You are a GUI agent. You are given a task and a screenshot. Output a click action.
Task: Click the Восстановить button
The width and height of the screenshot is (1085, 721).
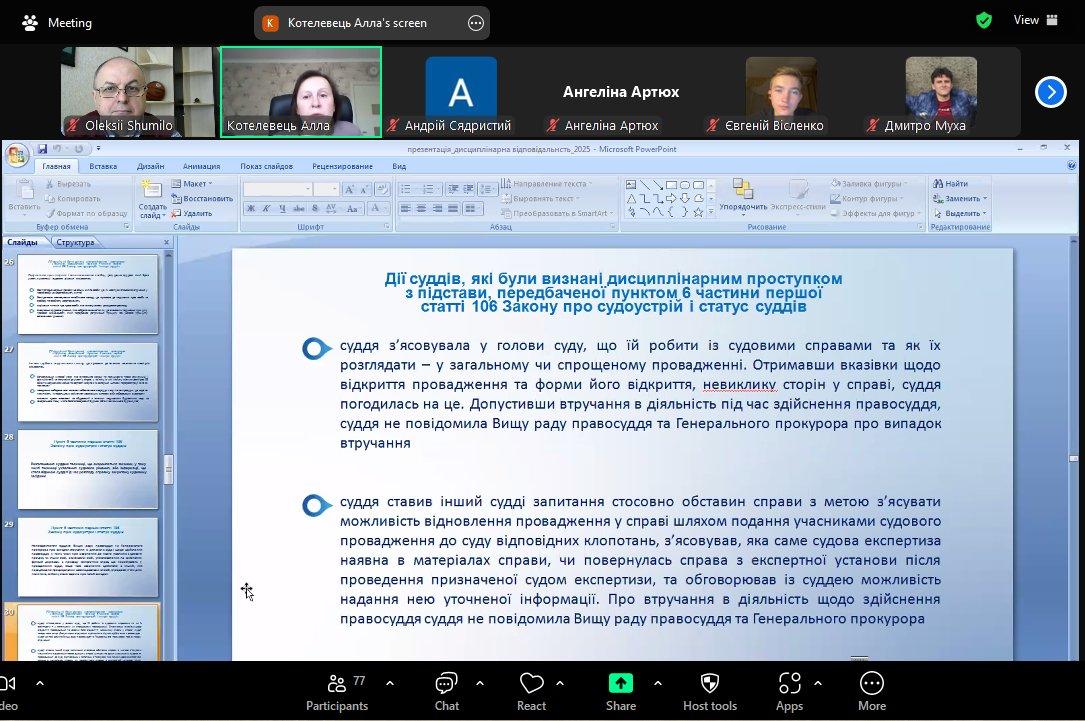pos(202,199)
